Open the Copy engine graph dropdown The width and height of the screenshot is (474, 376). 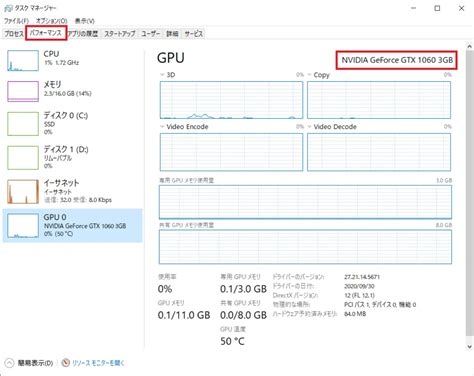coord(309,75)
